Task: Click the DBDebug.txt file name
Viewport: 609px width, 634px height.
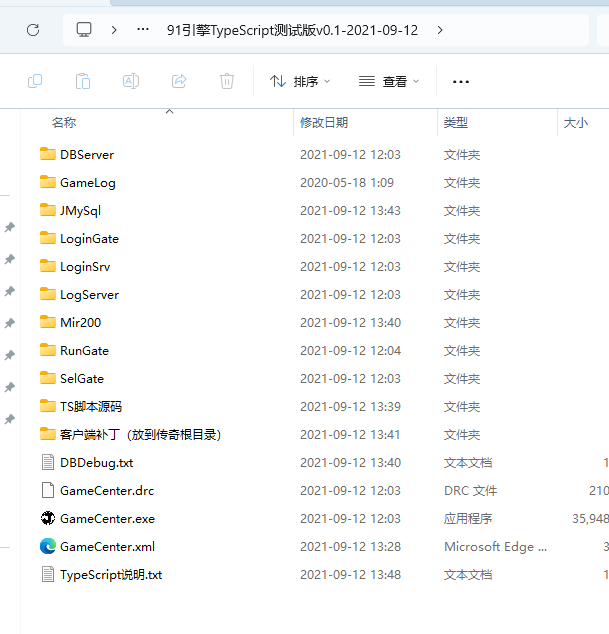Action: pos(97,463)
